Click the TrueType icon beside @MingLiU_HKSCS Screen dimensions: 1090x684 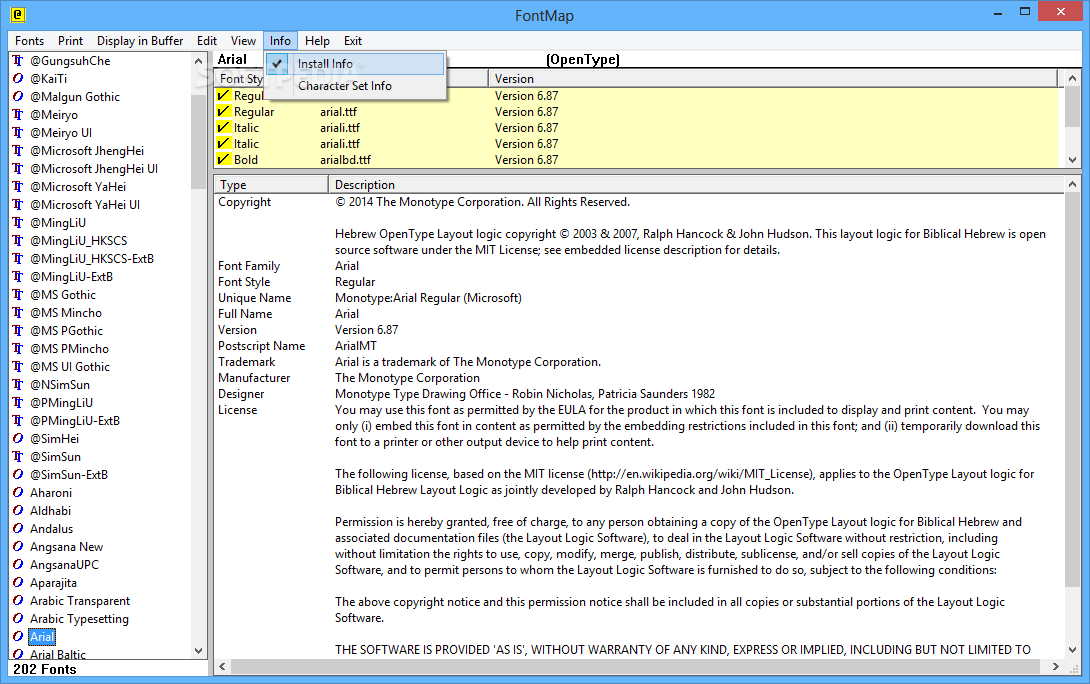point(18,241)
